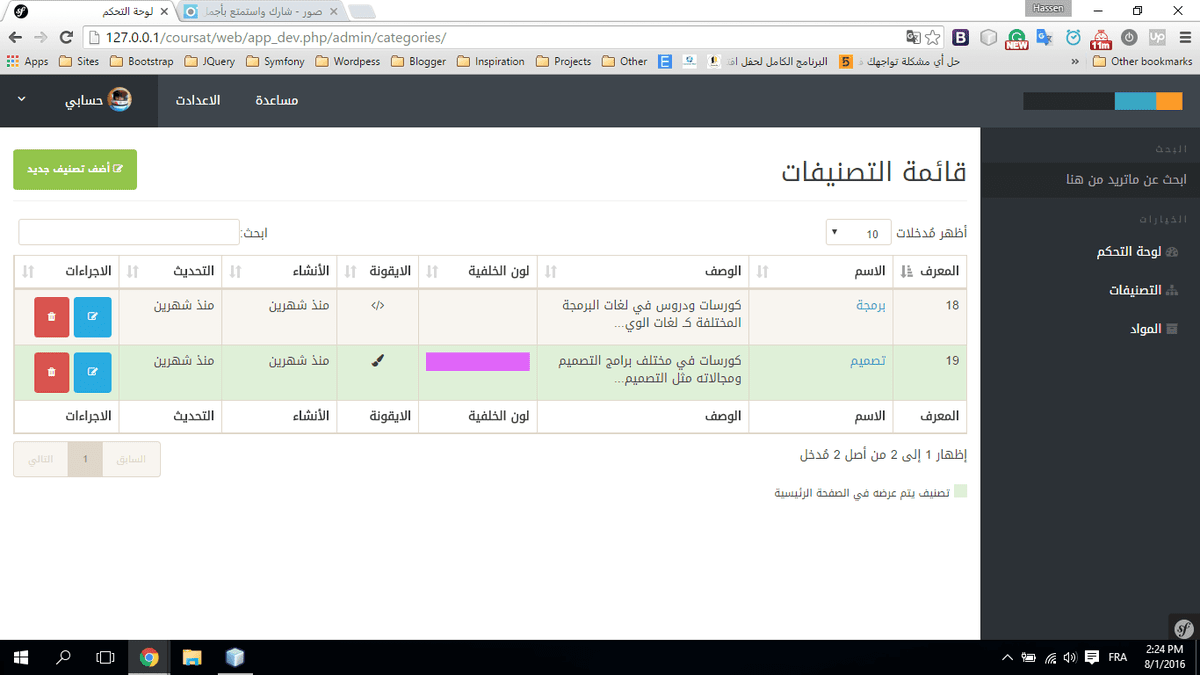Click the magenta background color swatch for تصميم
1200x675 pixels.
477,362
